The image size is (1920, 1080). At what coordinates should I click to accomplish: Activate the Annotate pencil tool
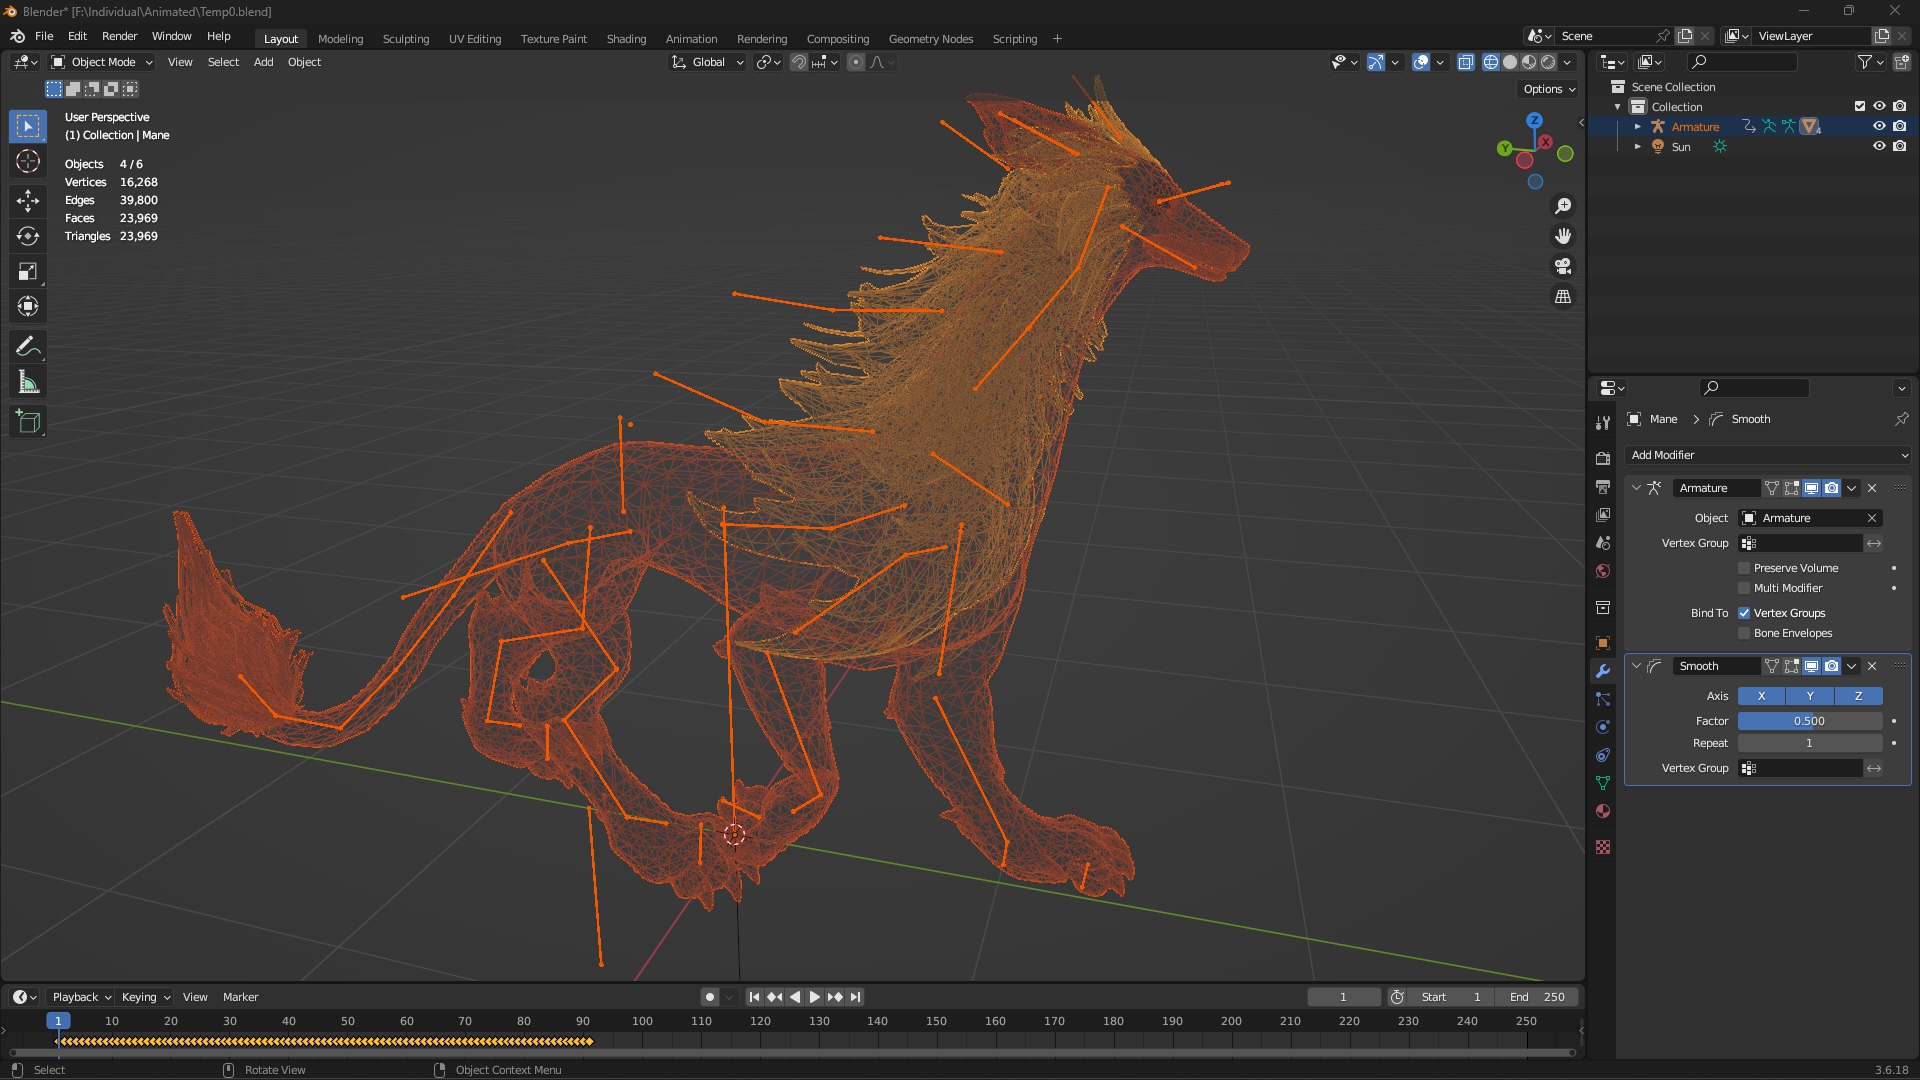click(28, 347)
